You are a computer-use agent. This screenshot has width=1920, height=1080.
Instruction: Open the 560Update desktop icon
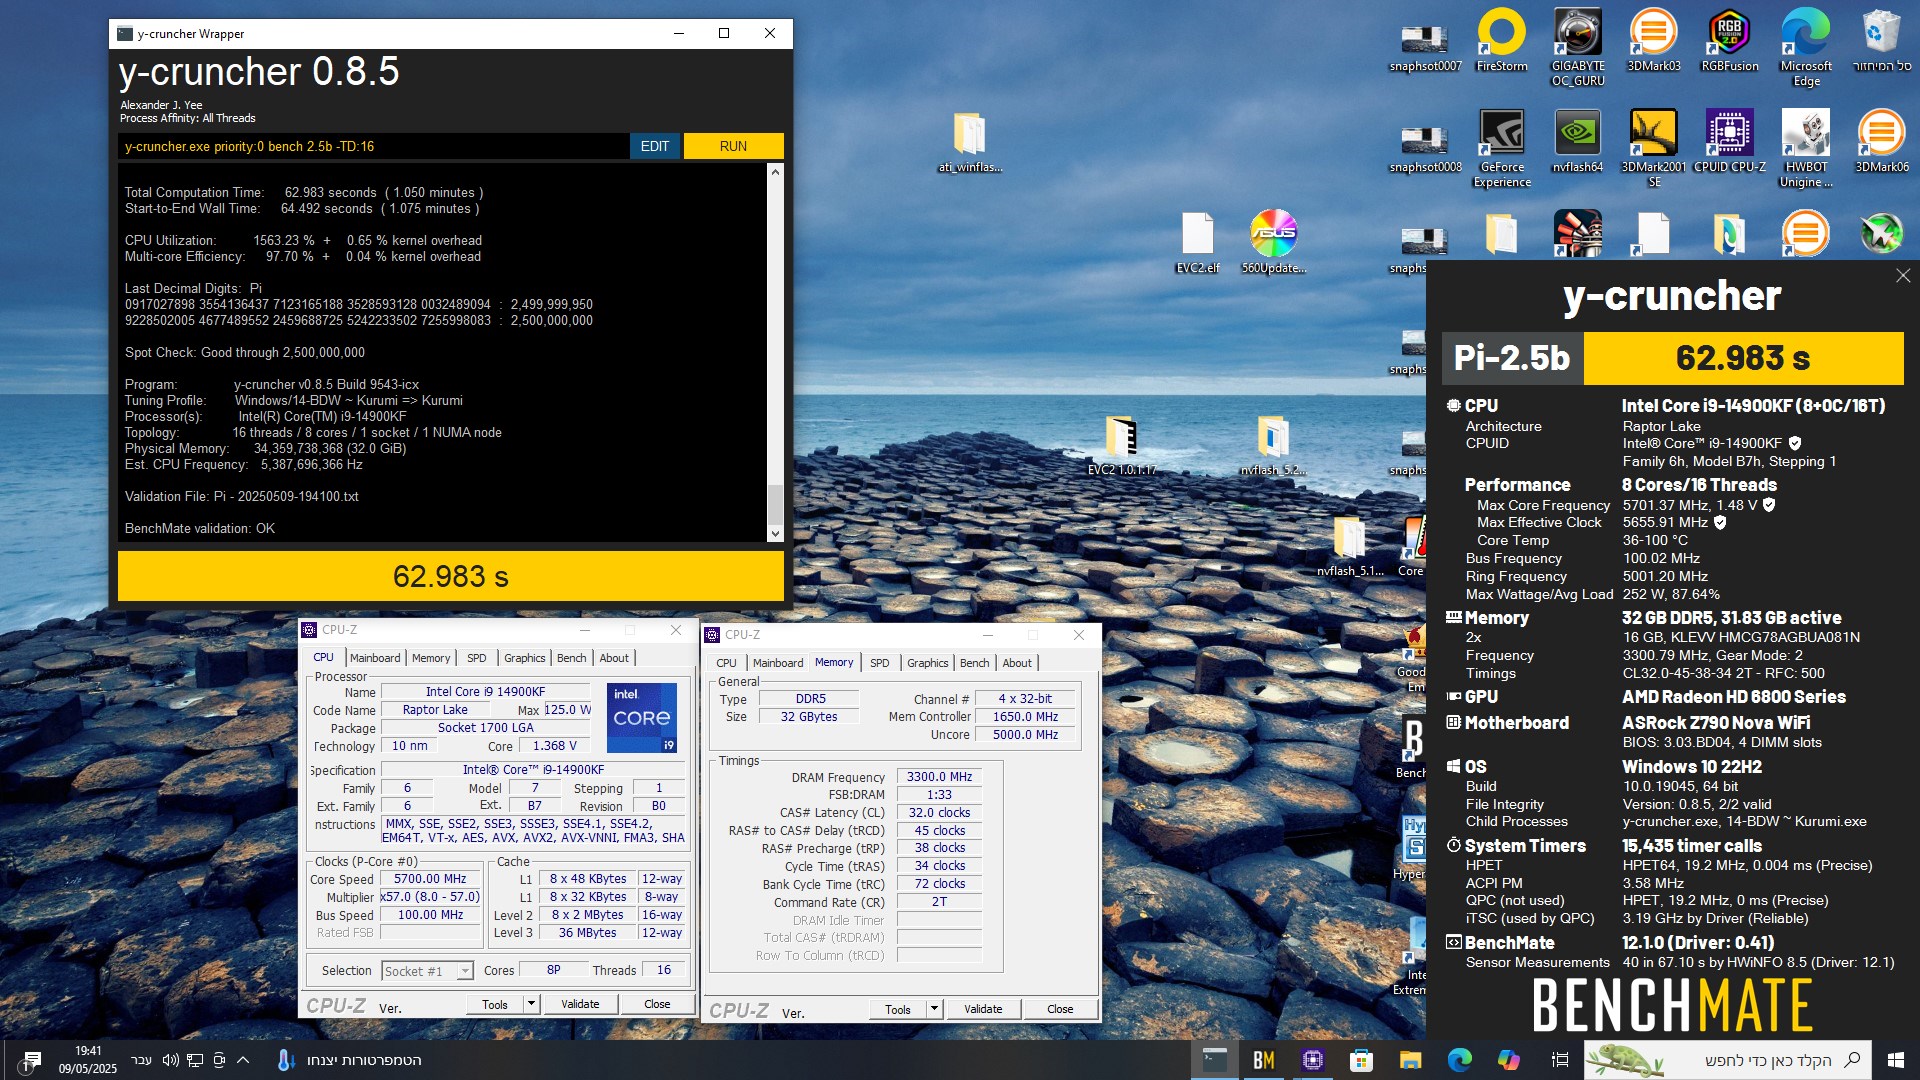(x=1273, y=242)
